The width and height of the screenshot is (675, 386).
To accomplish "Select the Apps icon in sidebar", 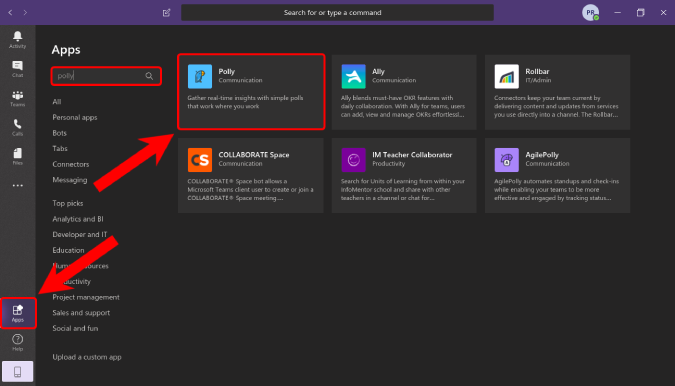I will pyautogui.click(x=18, y=313).
